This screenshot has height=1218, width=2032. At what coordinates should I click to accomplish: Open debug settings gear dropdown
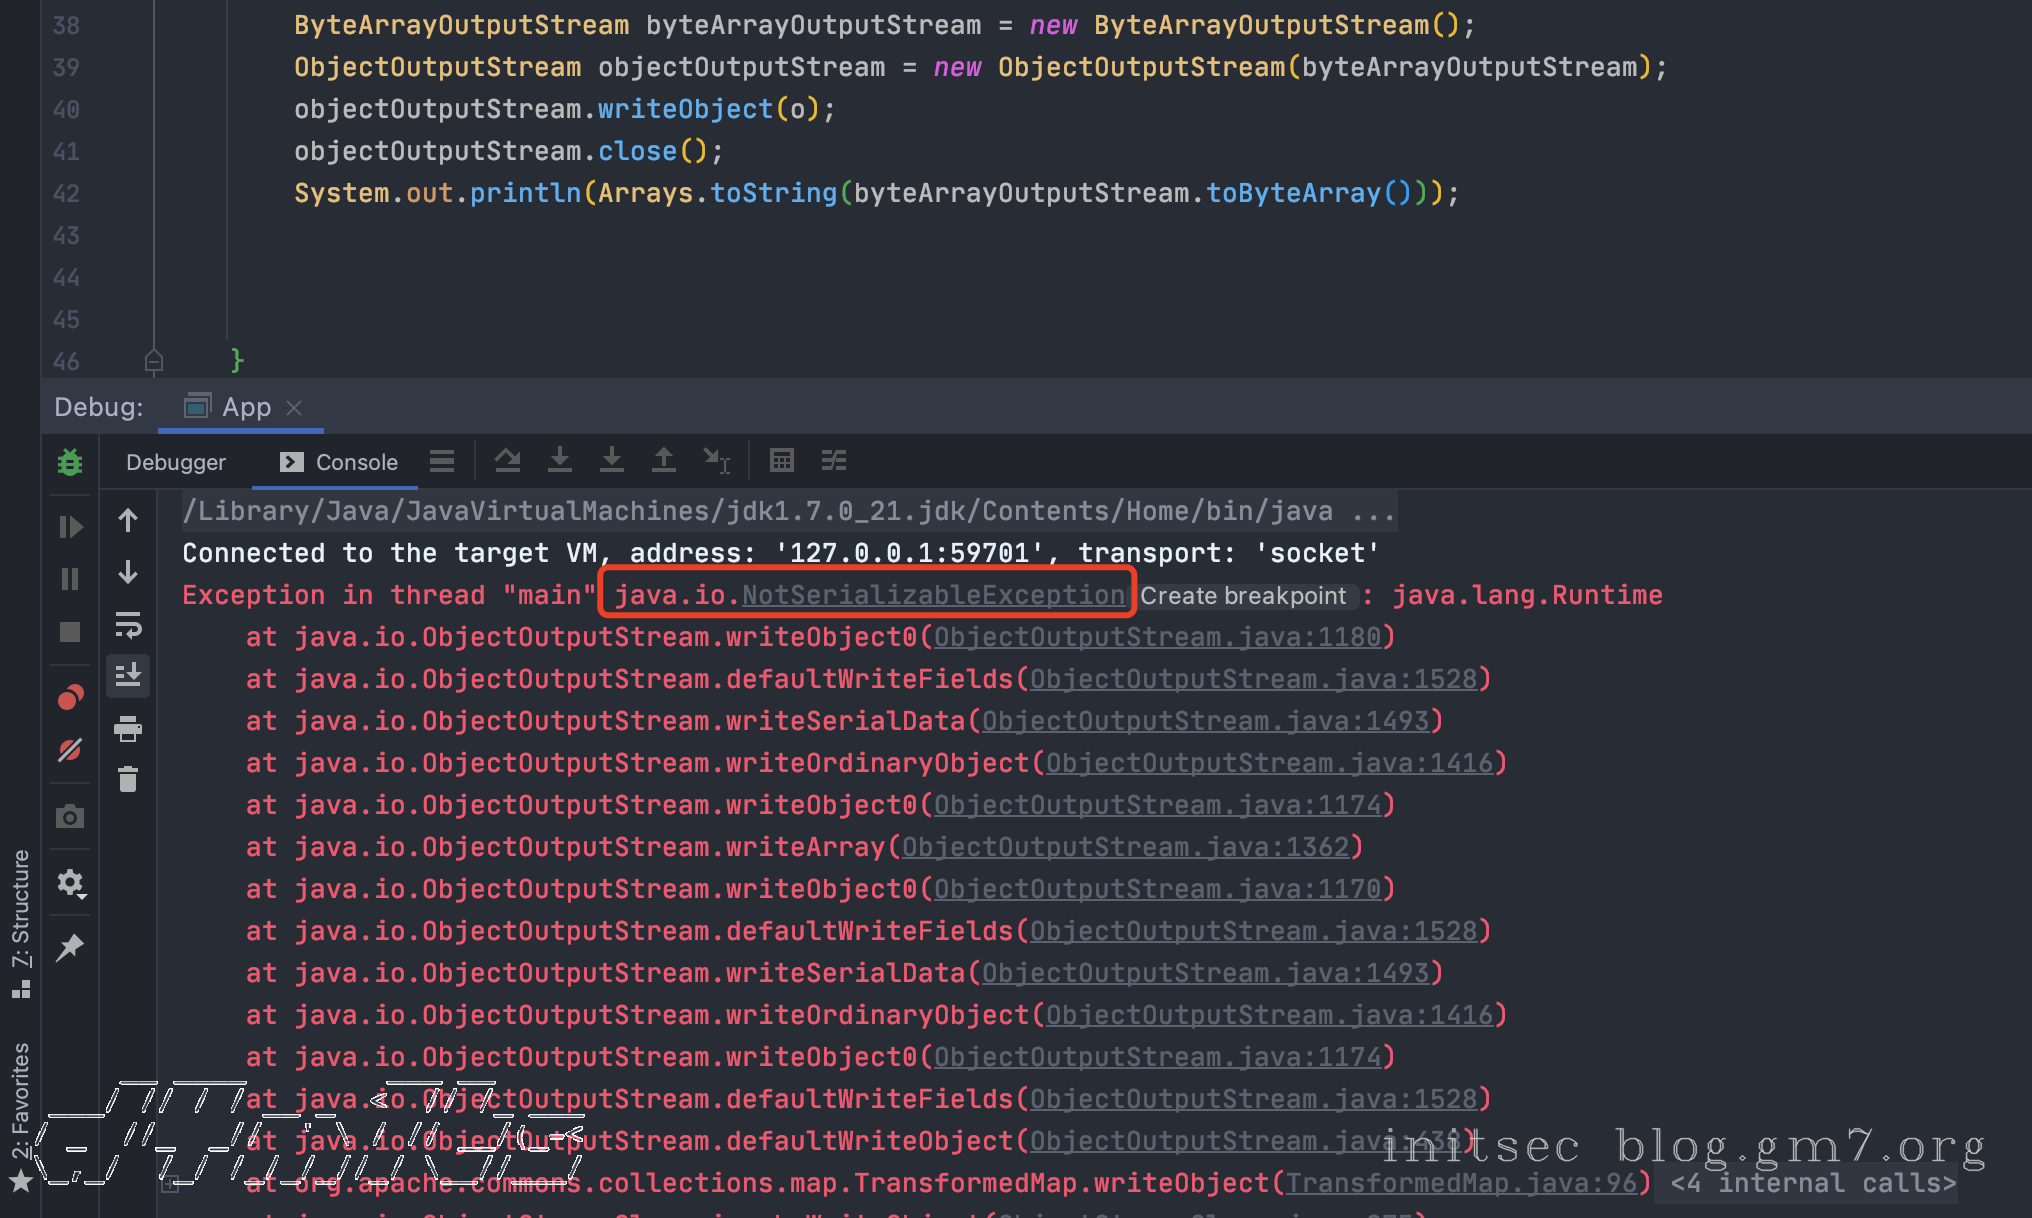click(x=70, y=883)
